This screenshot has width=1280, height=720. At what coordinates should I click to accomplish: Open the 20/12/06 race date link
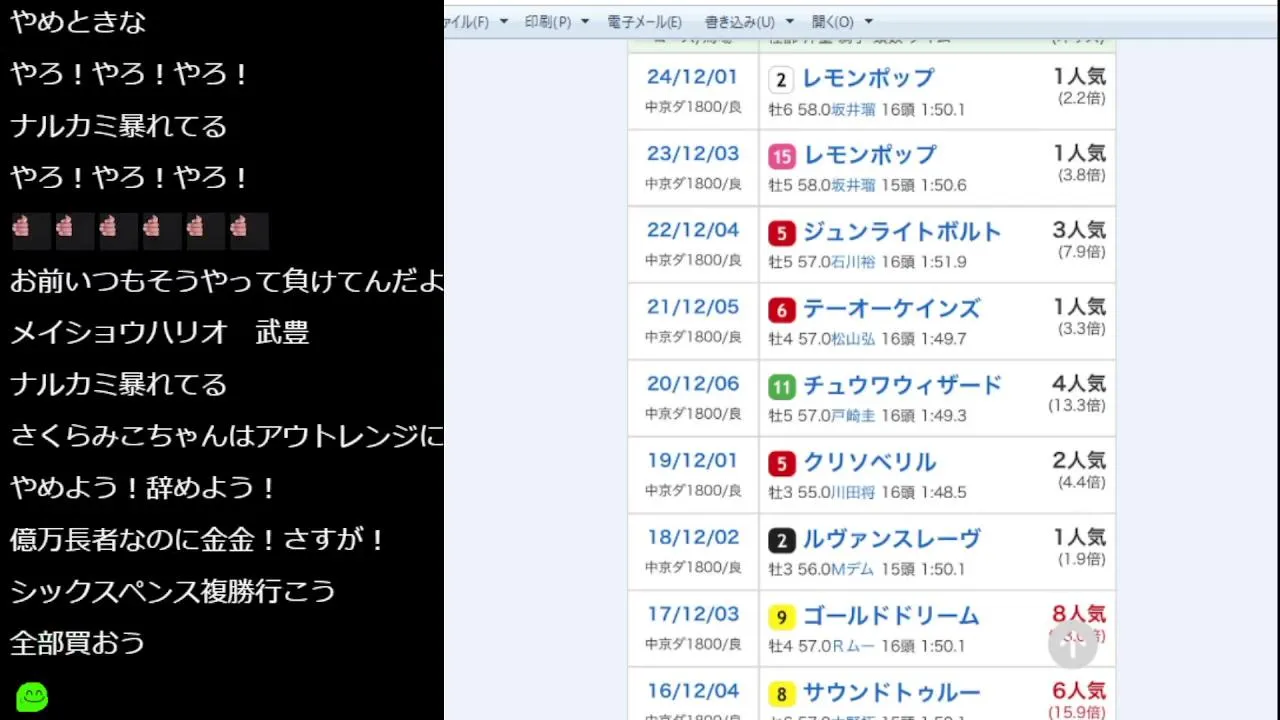coord(692,384)
